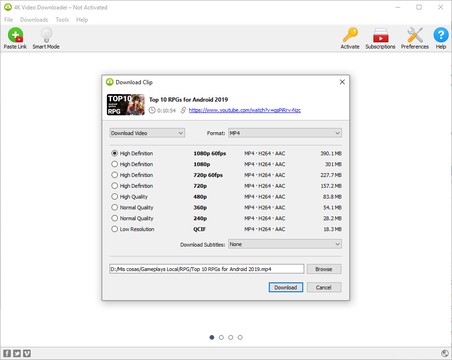This screenshot has width=452, height=360.
Task: Click the Download button
Action: [x=286, y=287]
